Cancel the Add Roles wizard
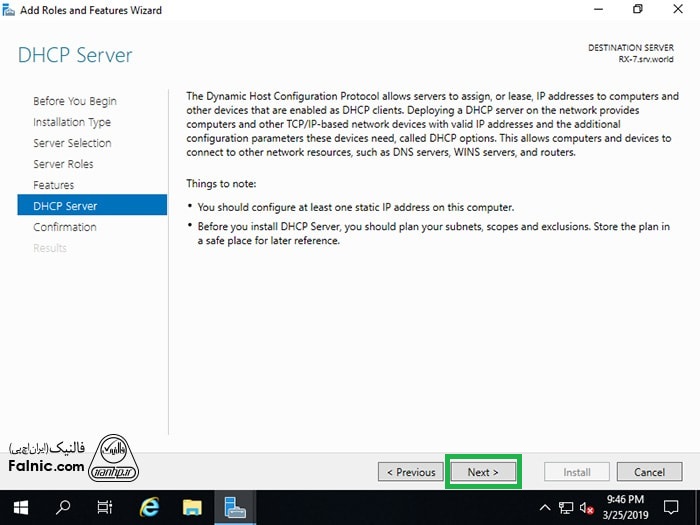 pyautogui.click(x=649, y=472)
